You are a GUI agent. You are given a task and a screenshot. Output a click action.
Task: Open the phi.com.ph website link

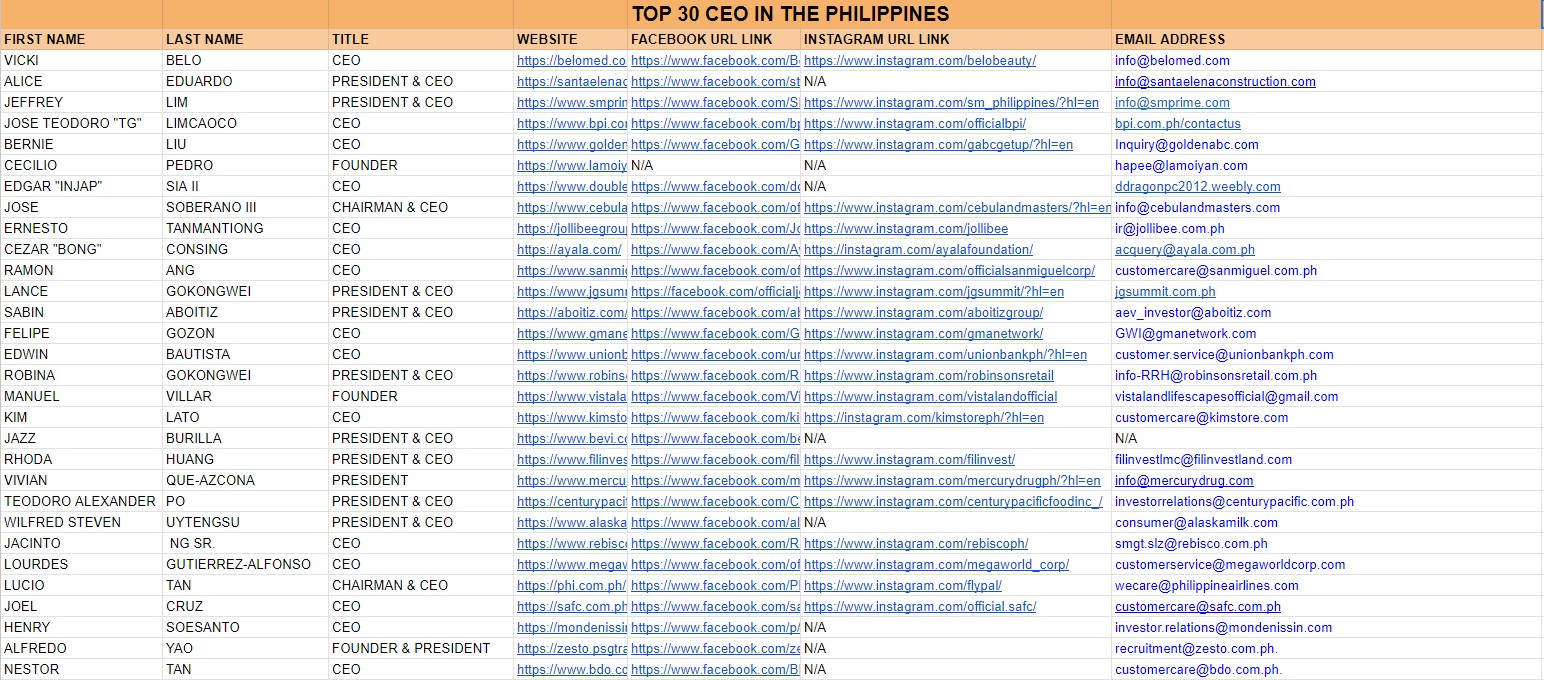pyautogui.click(x=571, y=586)
